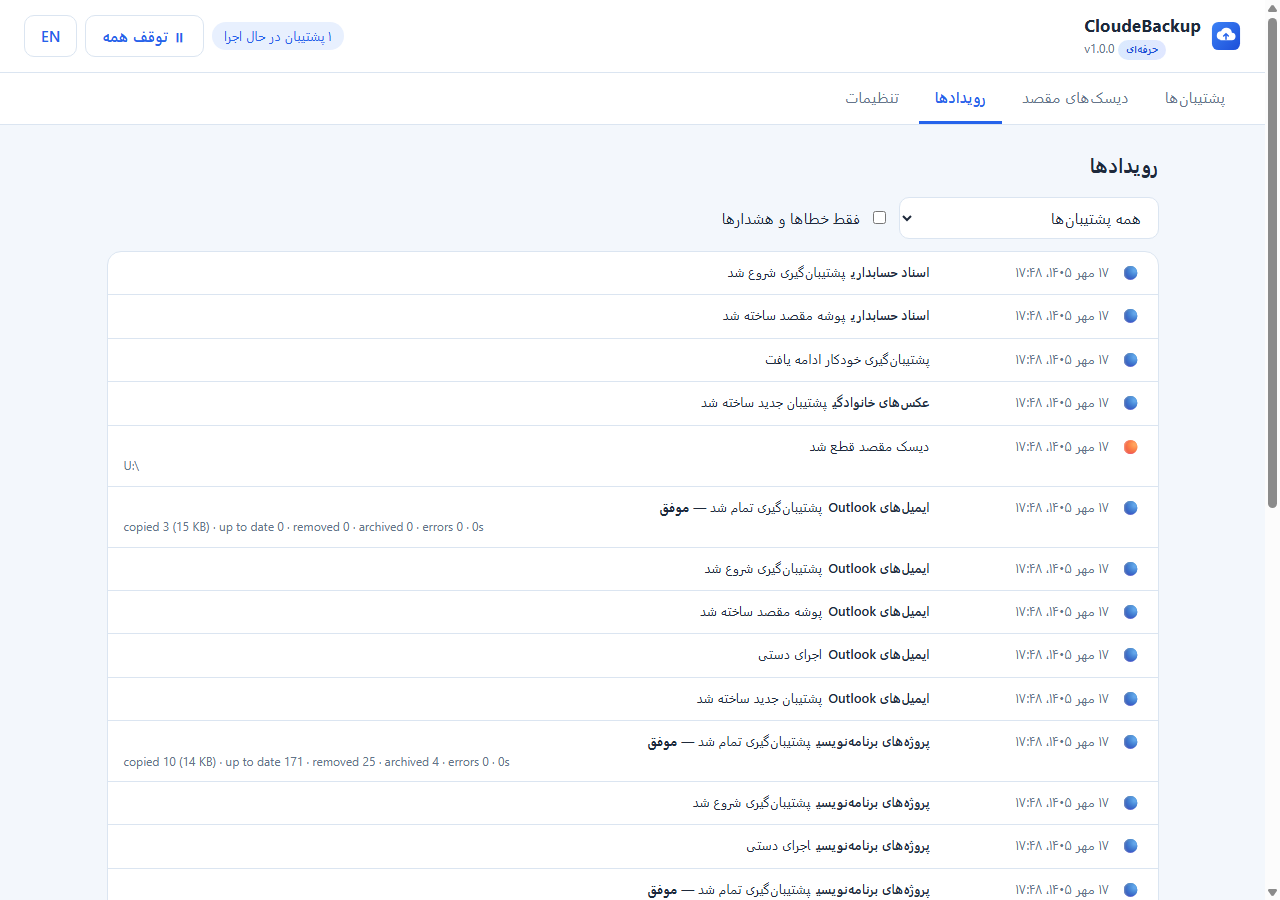Click 'اسناد حسابداری پشتیبان‌گیری شروع شد' event text

tap(829, 273)
